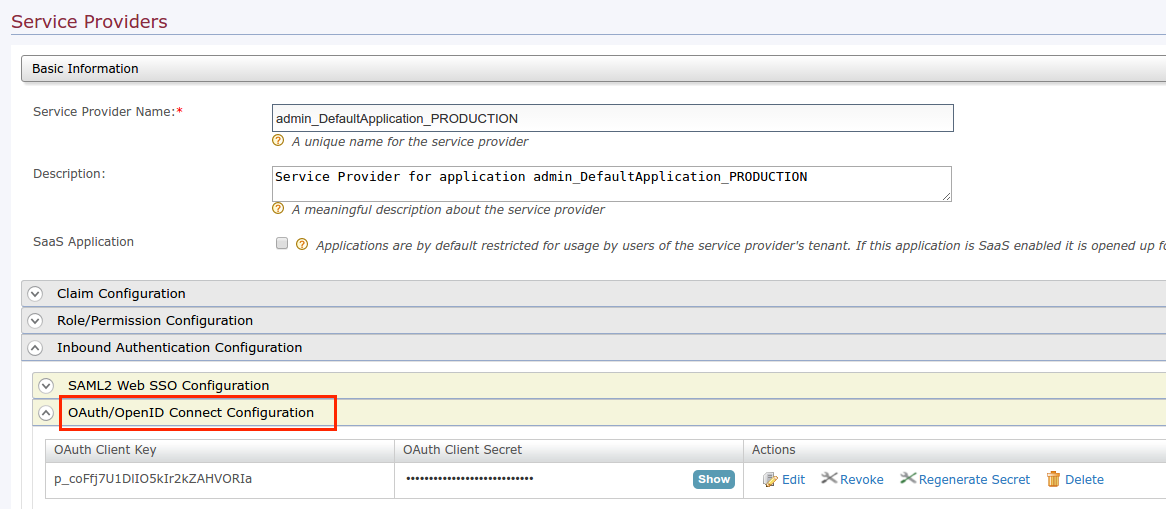Click into Service Provider Name field
1166x509 pixels.
(612, 118)
